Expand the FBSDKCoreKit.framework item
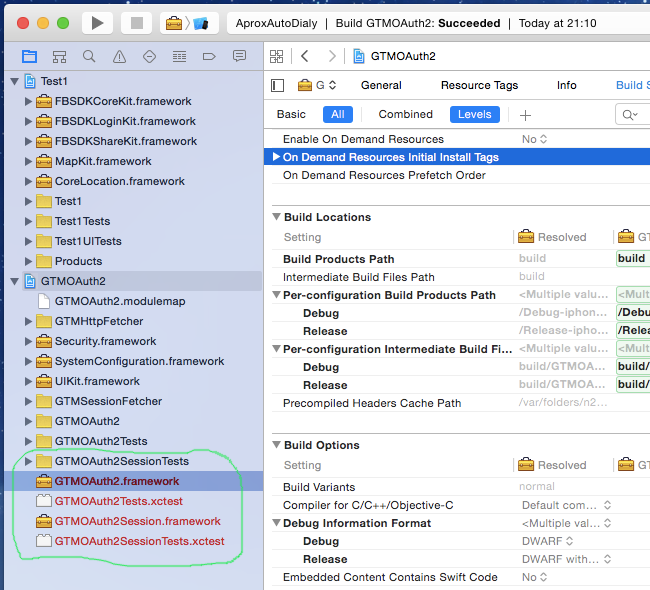 click(28, 101)
